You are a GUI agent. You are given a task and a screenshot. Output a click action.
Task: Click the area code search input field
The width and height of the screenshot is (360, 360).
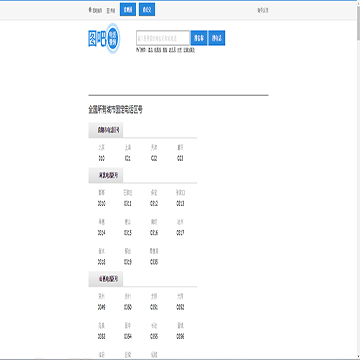point(163,38)
